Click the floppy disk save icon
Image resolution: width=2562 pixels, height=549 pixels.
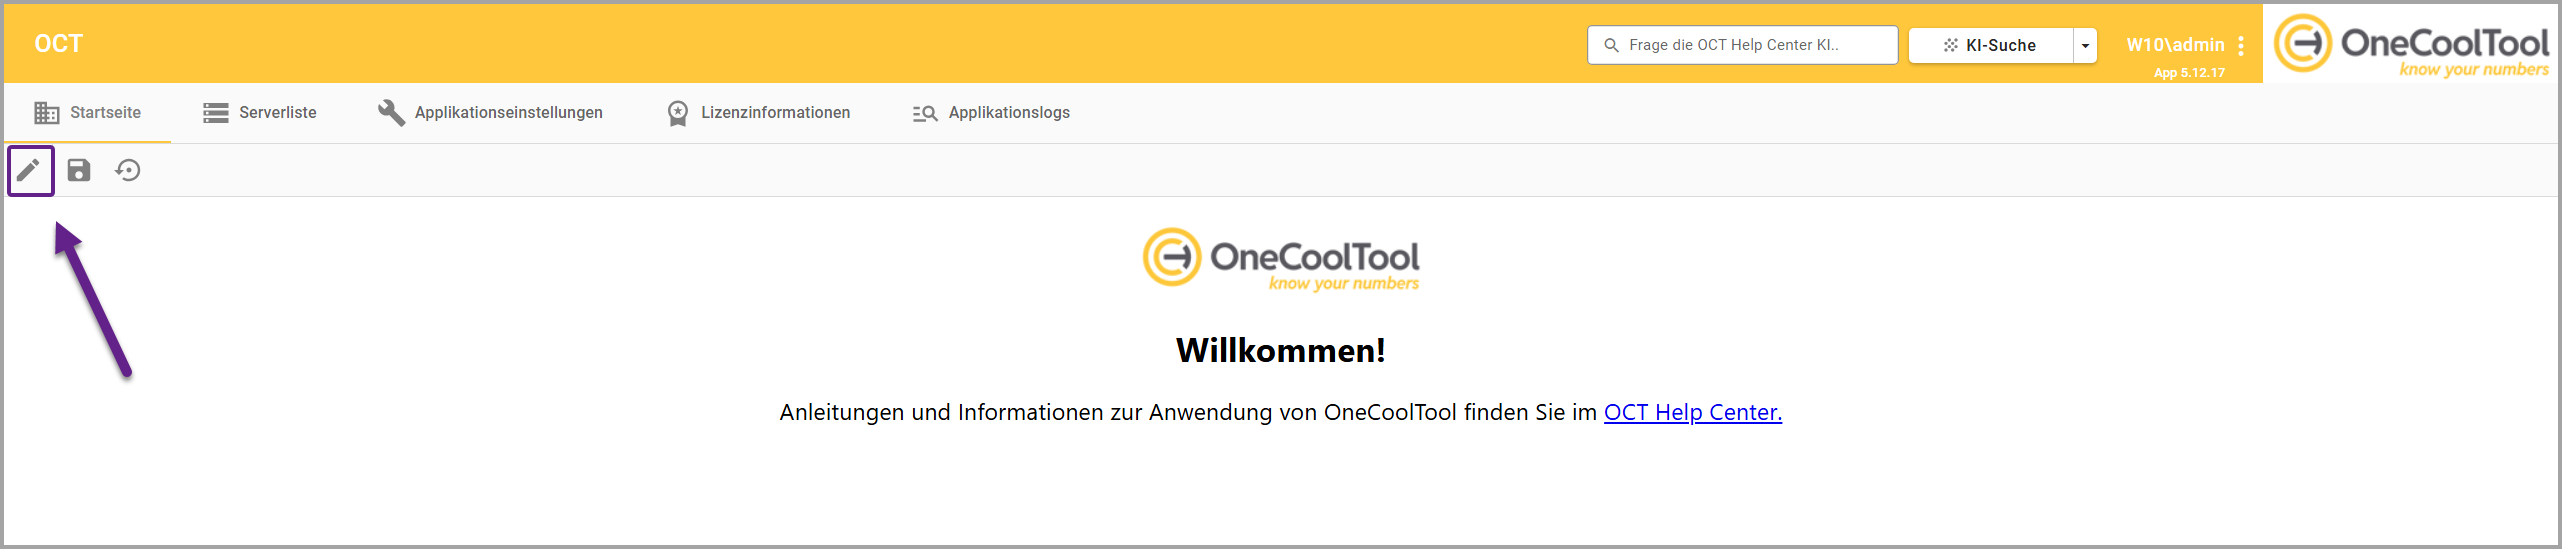pos(79,171)
